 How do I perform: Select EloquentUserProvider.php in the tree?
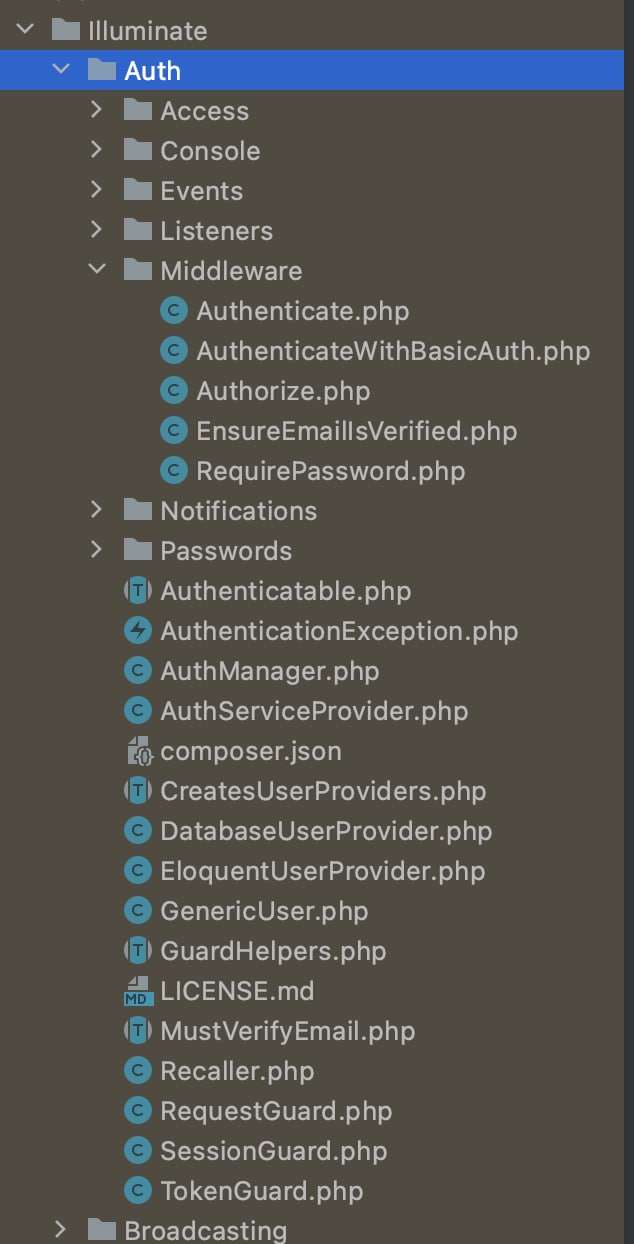(x=322, y=871)
